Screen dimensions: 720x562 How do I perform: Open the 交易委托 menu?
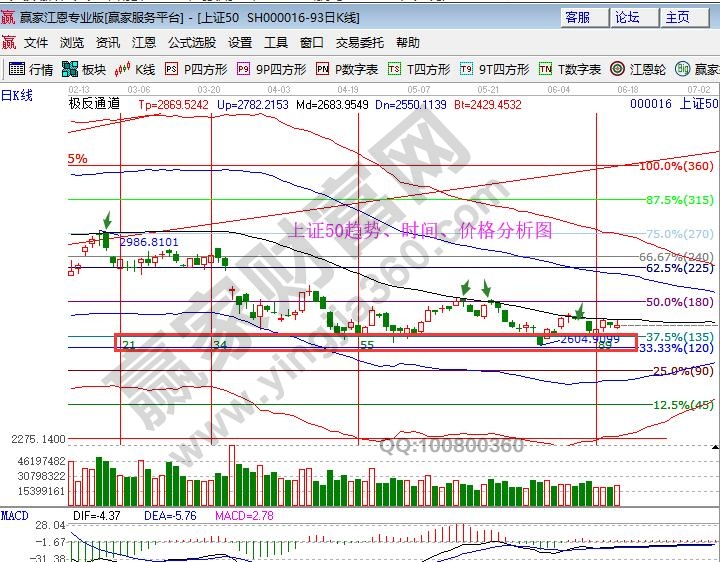point(359,43)
